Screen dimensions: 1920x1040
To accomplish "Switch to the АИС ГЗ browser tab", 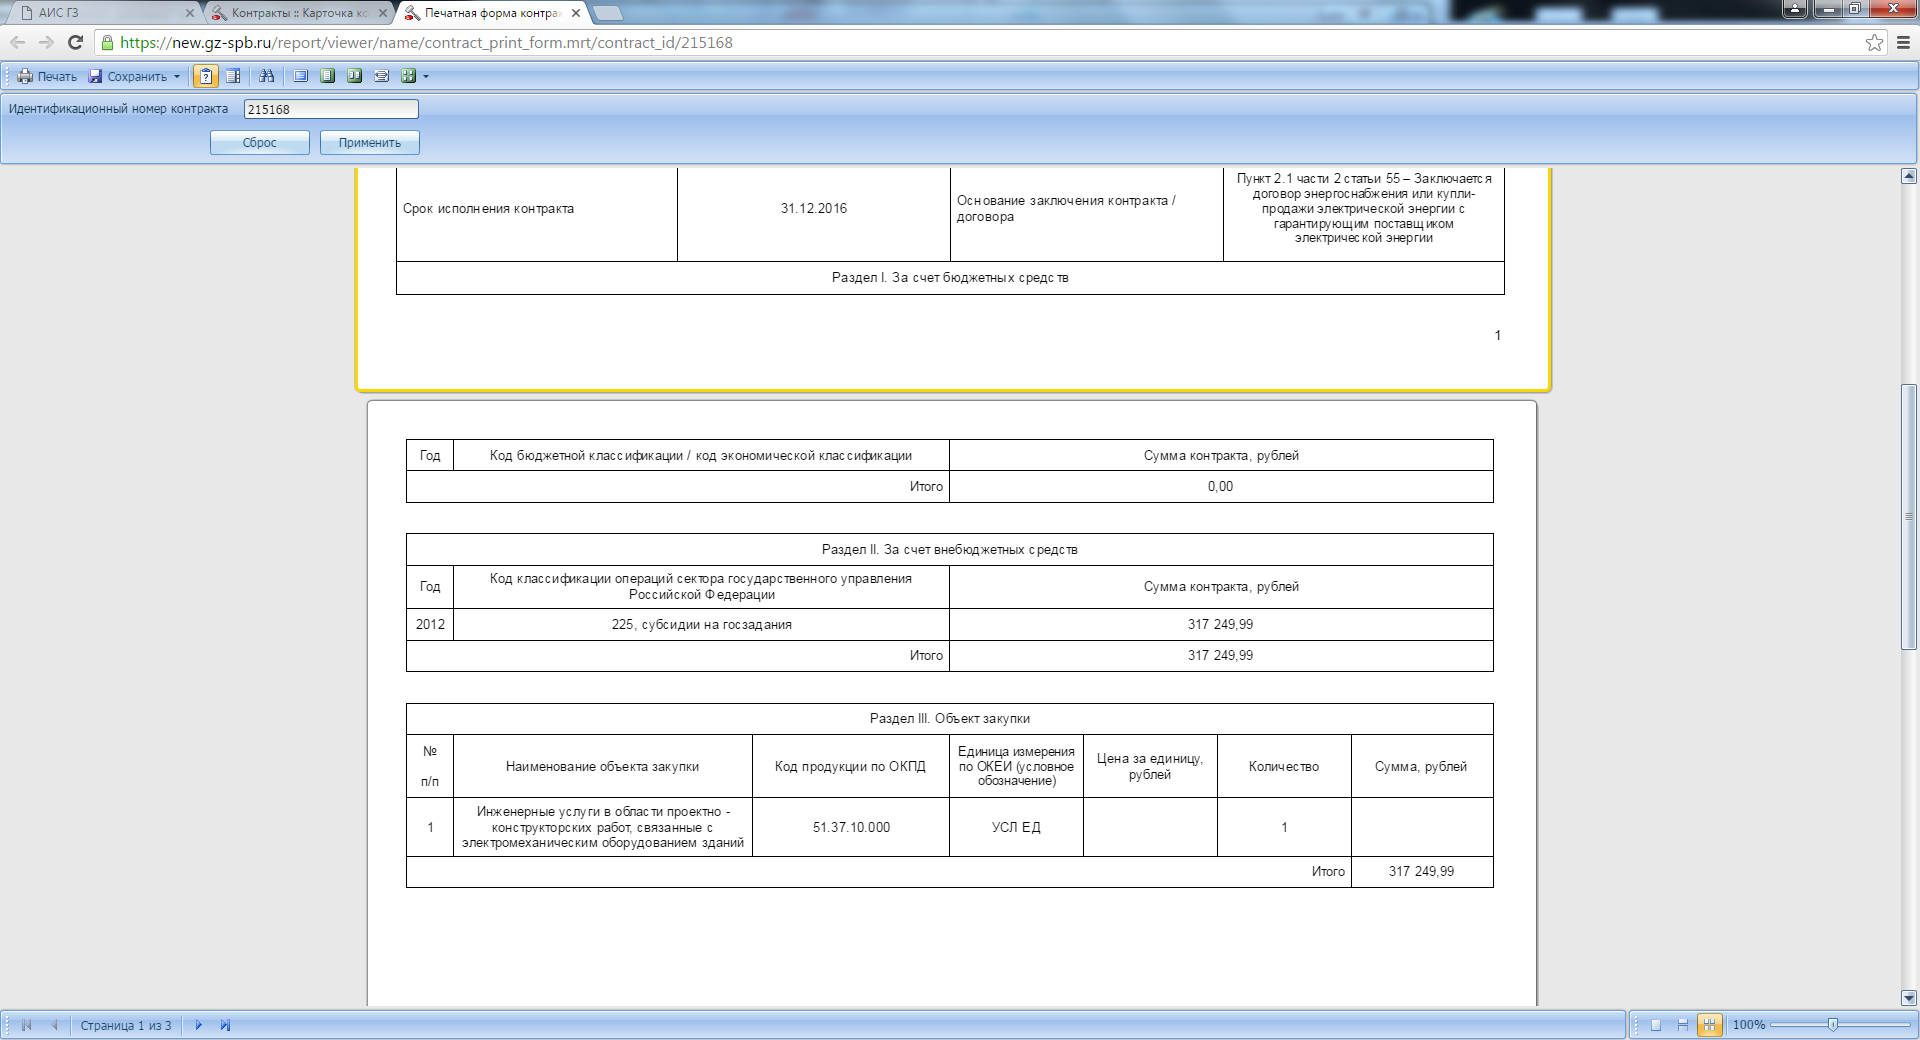I will coord(100,13).
